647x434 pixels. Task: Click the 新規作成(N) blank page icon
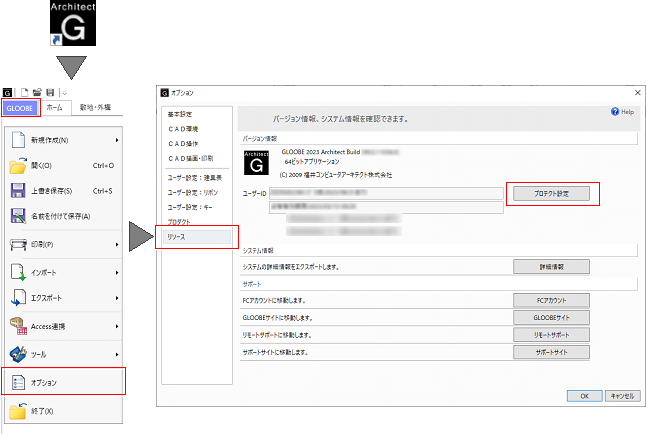18,140
